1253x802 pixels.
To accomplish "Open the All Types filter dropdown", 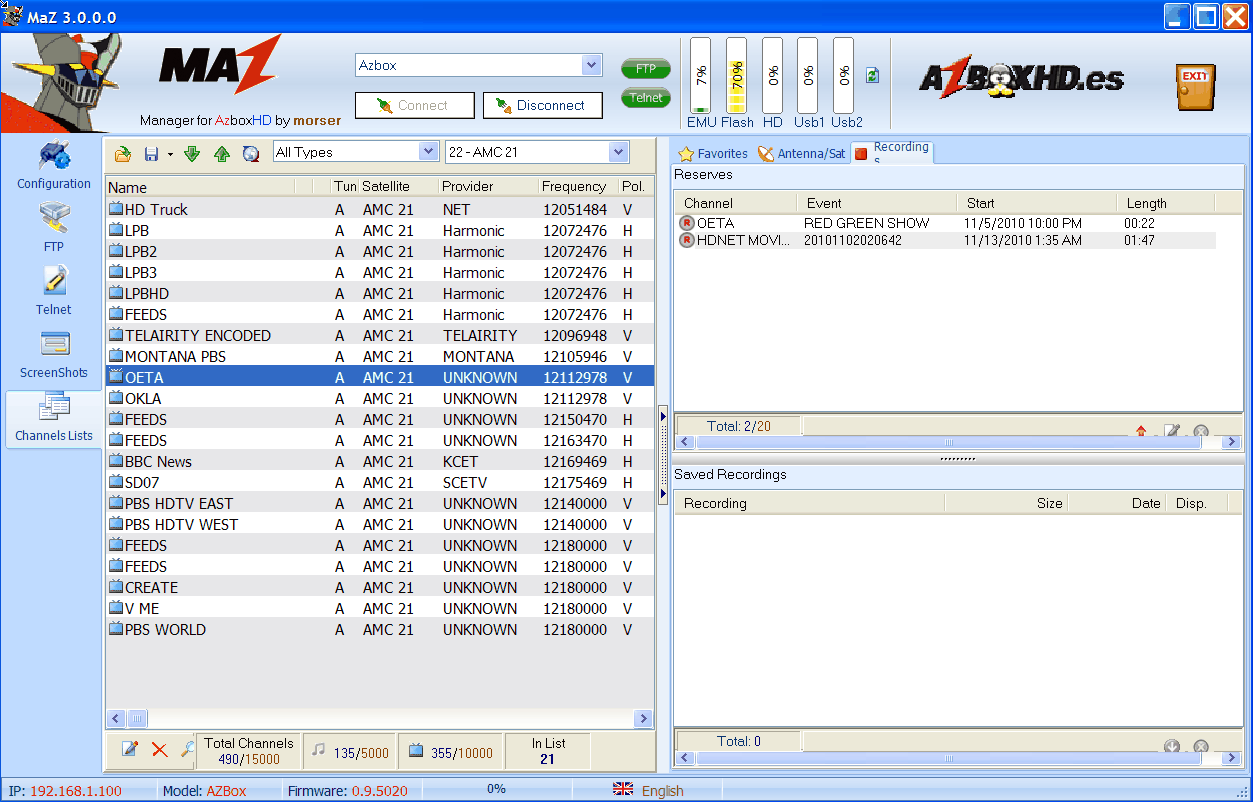I will coord(428,152).
